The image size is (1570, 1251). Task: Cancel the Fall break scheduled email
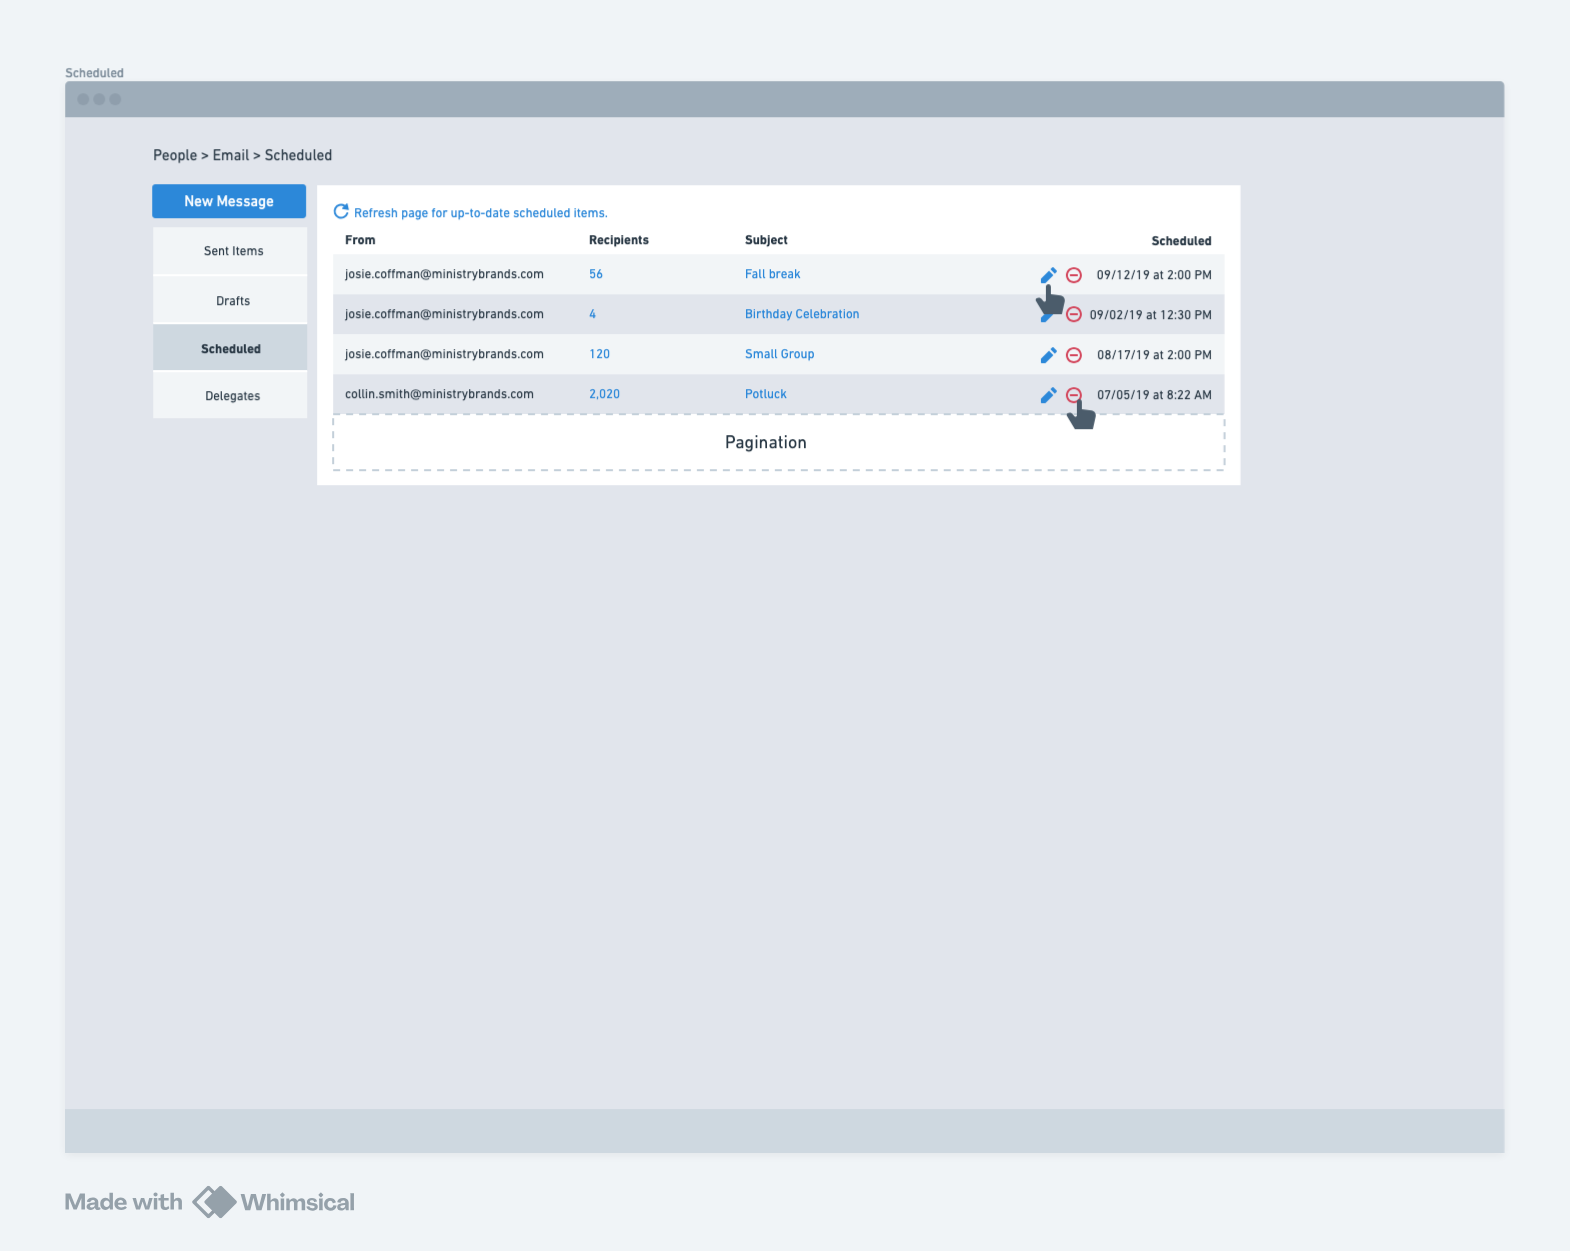pyautogui.click(x=1074, y=275)
